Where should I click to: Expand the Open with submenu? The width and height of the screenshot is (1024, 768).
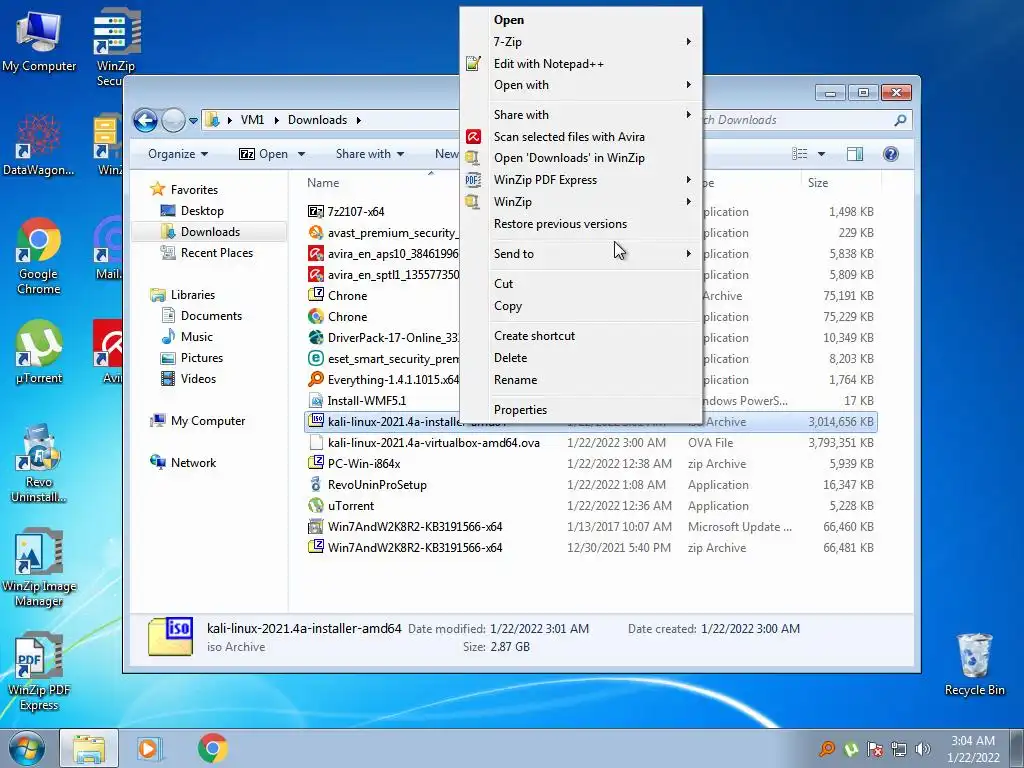[x=581, y=85]
